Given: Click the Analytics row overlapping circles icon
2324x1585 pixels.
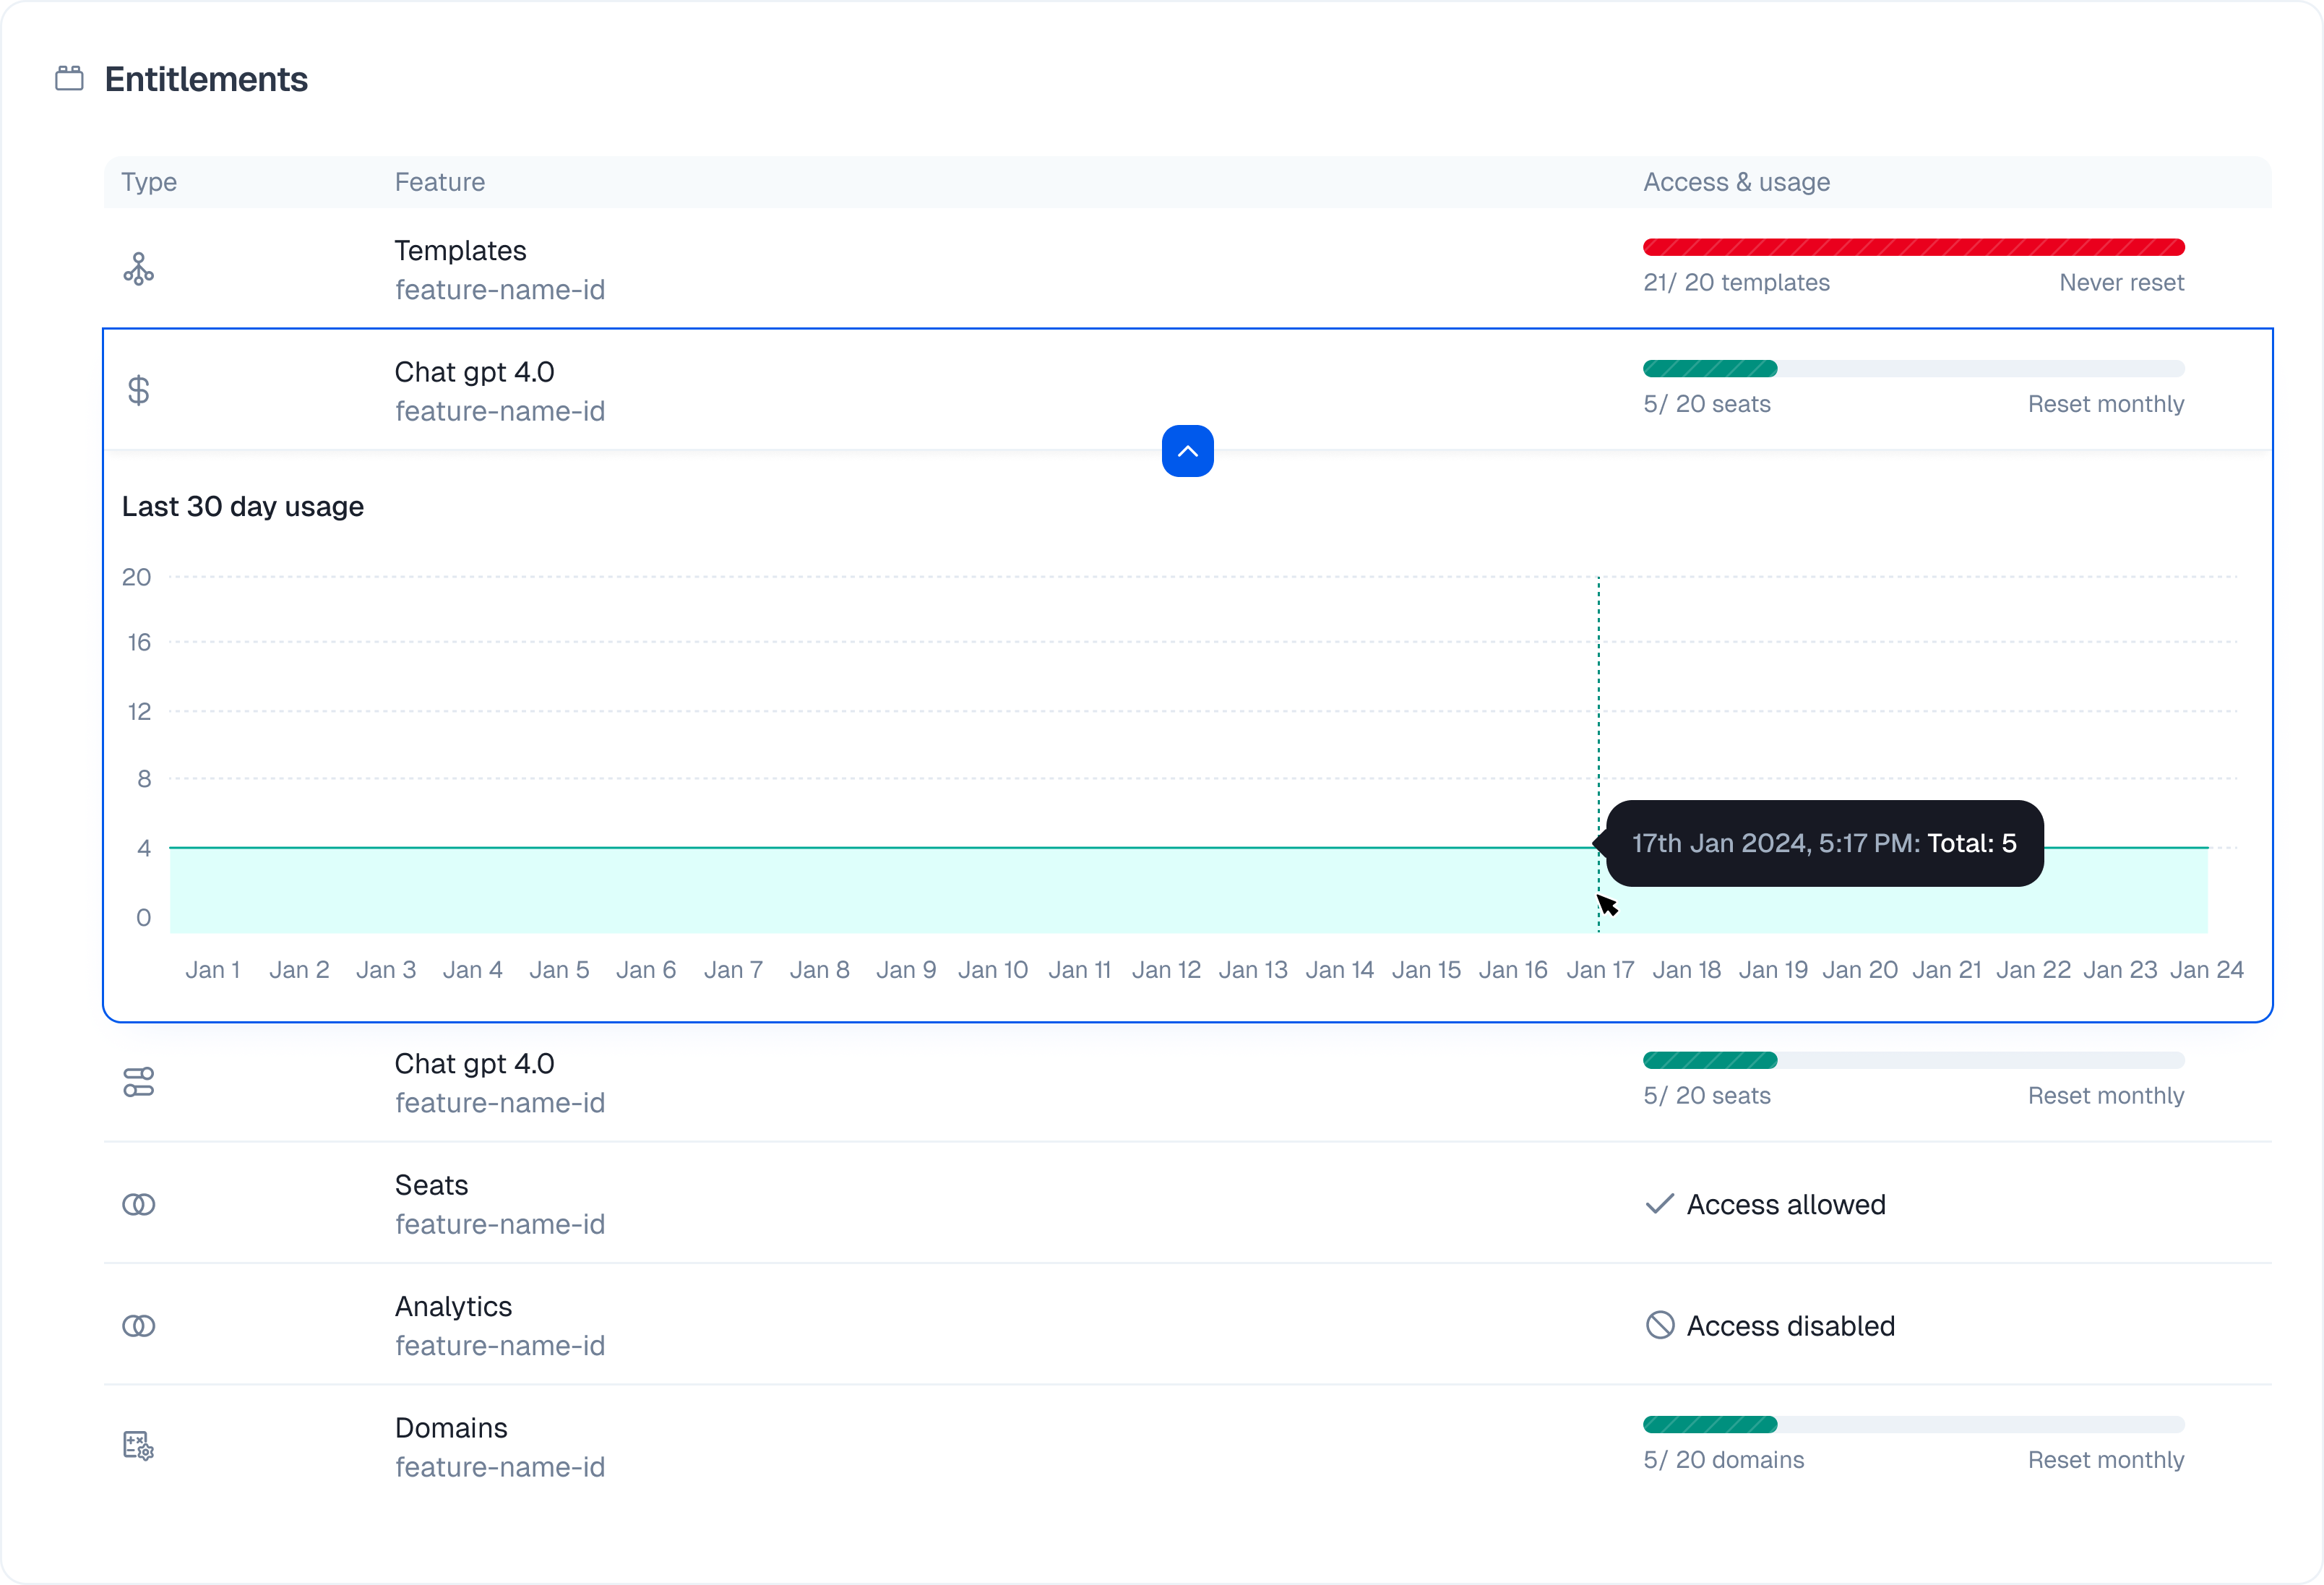Looking at the screenshot, I should pos(138,1326).
